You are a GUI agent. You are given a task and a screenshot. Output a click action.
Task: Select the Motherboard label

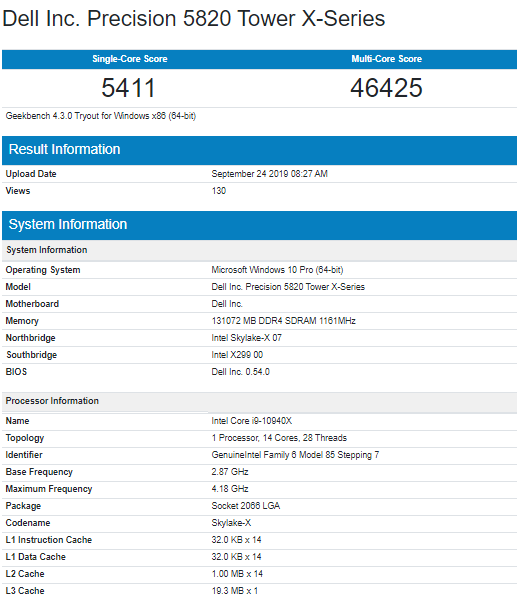[32, 304]
